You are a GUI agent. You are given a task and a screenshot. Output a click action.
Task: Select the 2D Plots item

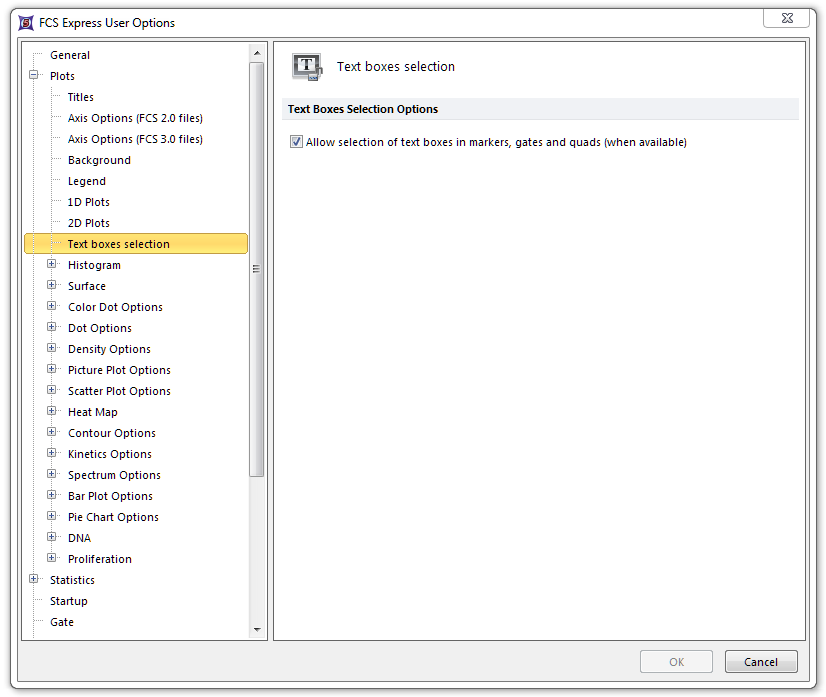pyautogui.click(x=89, y=223)
